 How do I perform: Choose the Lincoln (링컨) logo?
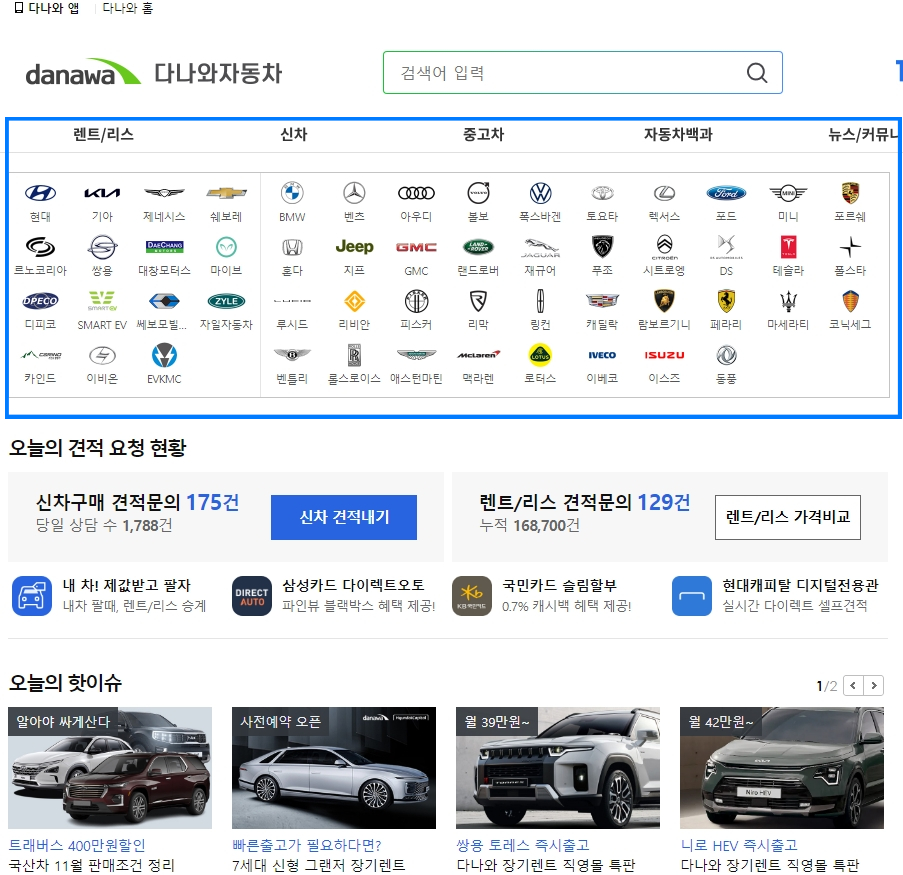click(540, 301)
